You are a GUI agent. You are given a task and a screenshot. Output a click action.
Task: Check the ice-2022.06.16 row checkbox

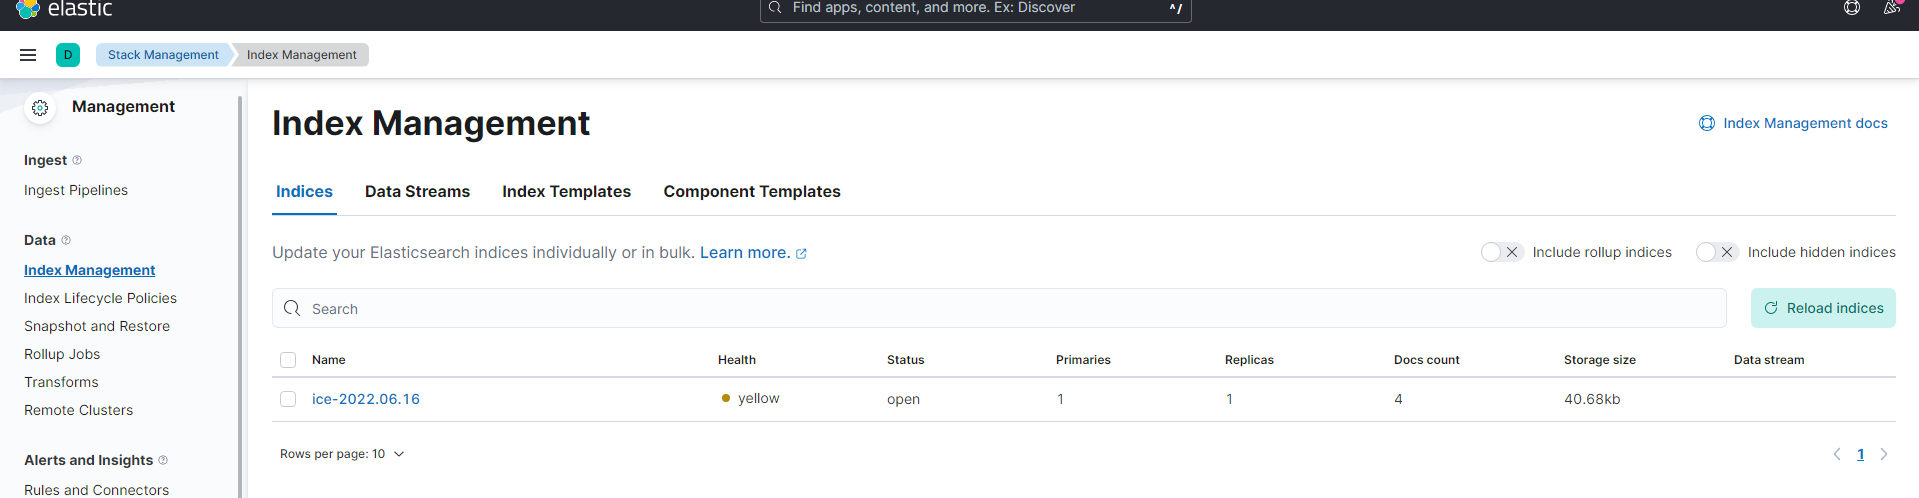[x=288, y=399]
